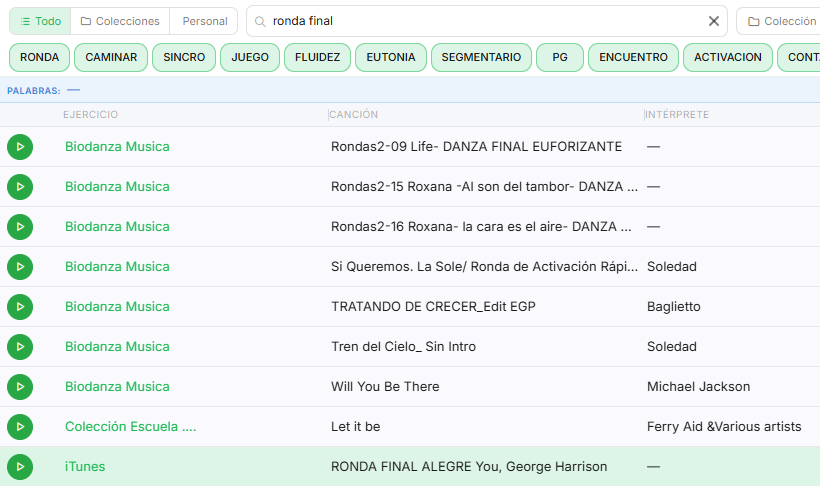Screen dimensions: 820x486
Task: Play the Let it be track
Action: tap(20, 427)
